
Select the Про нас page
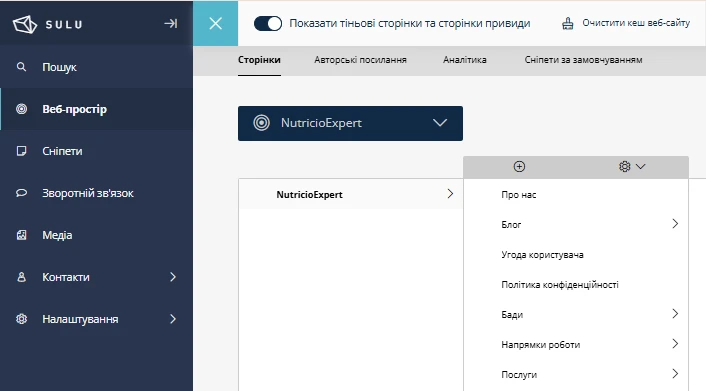tap(576, 195)
